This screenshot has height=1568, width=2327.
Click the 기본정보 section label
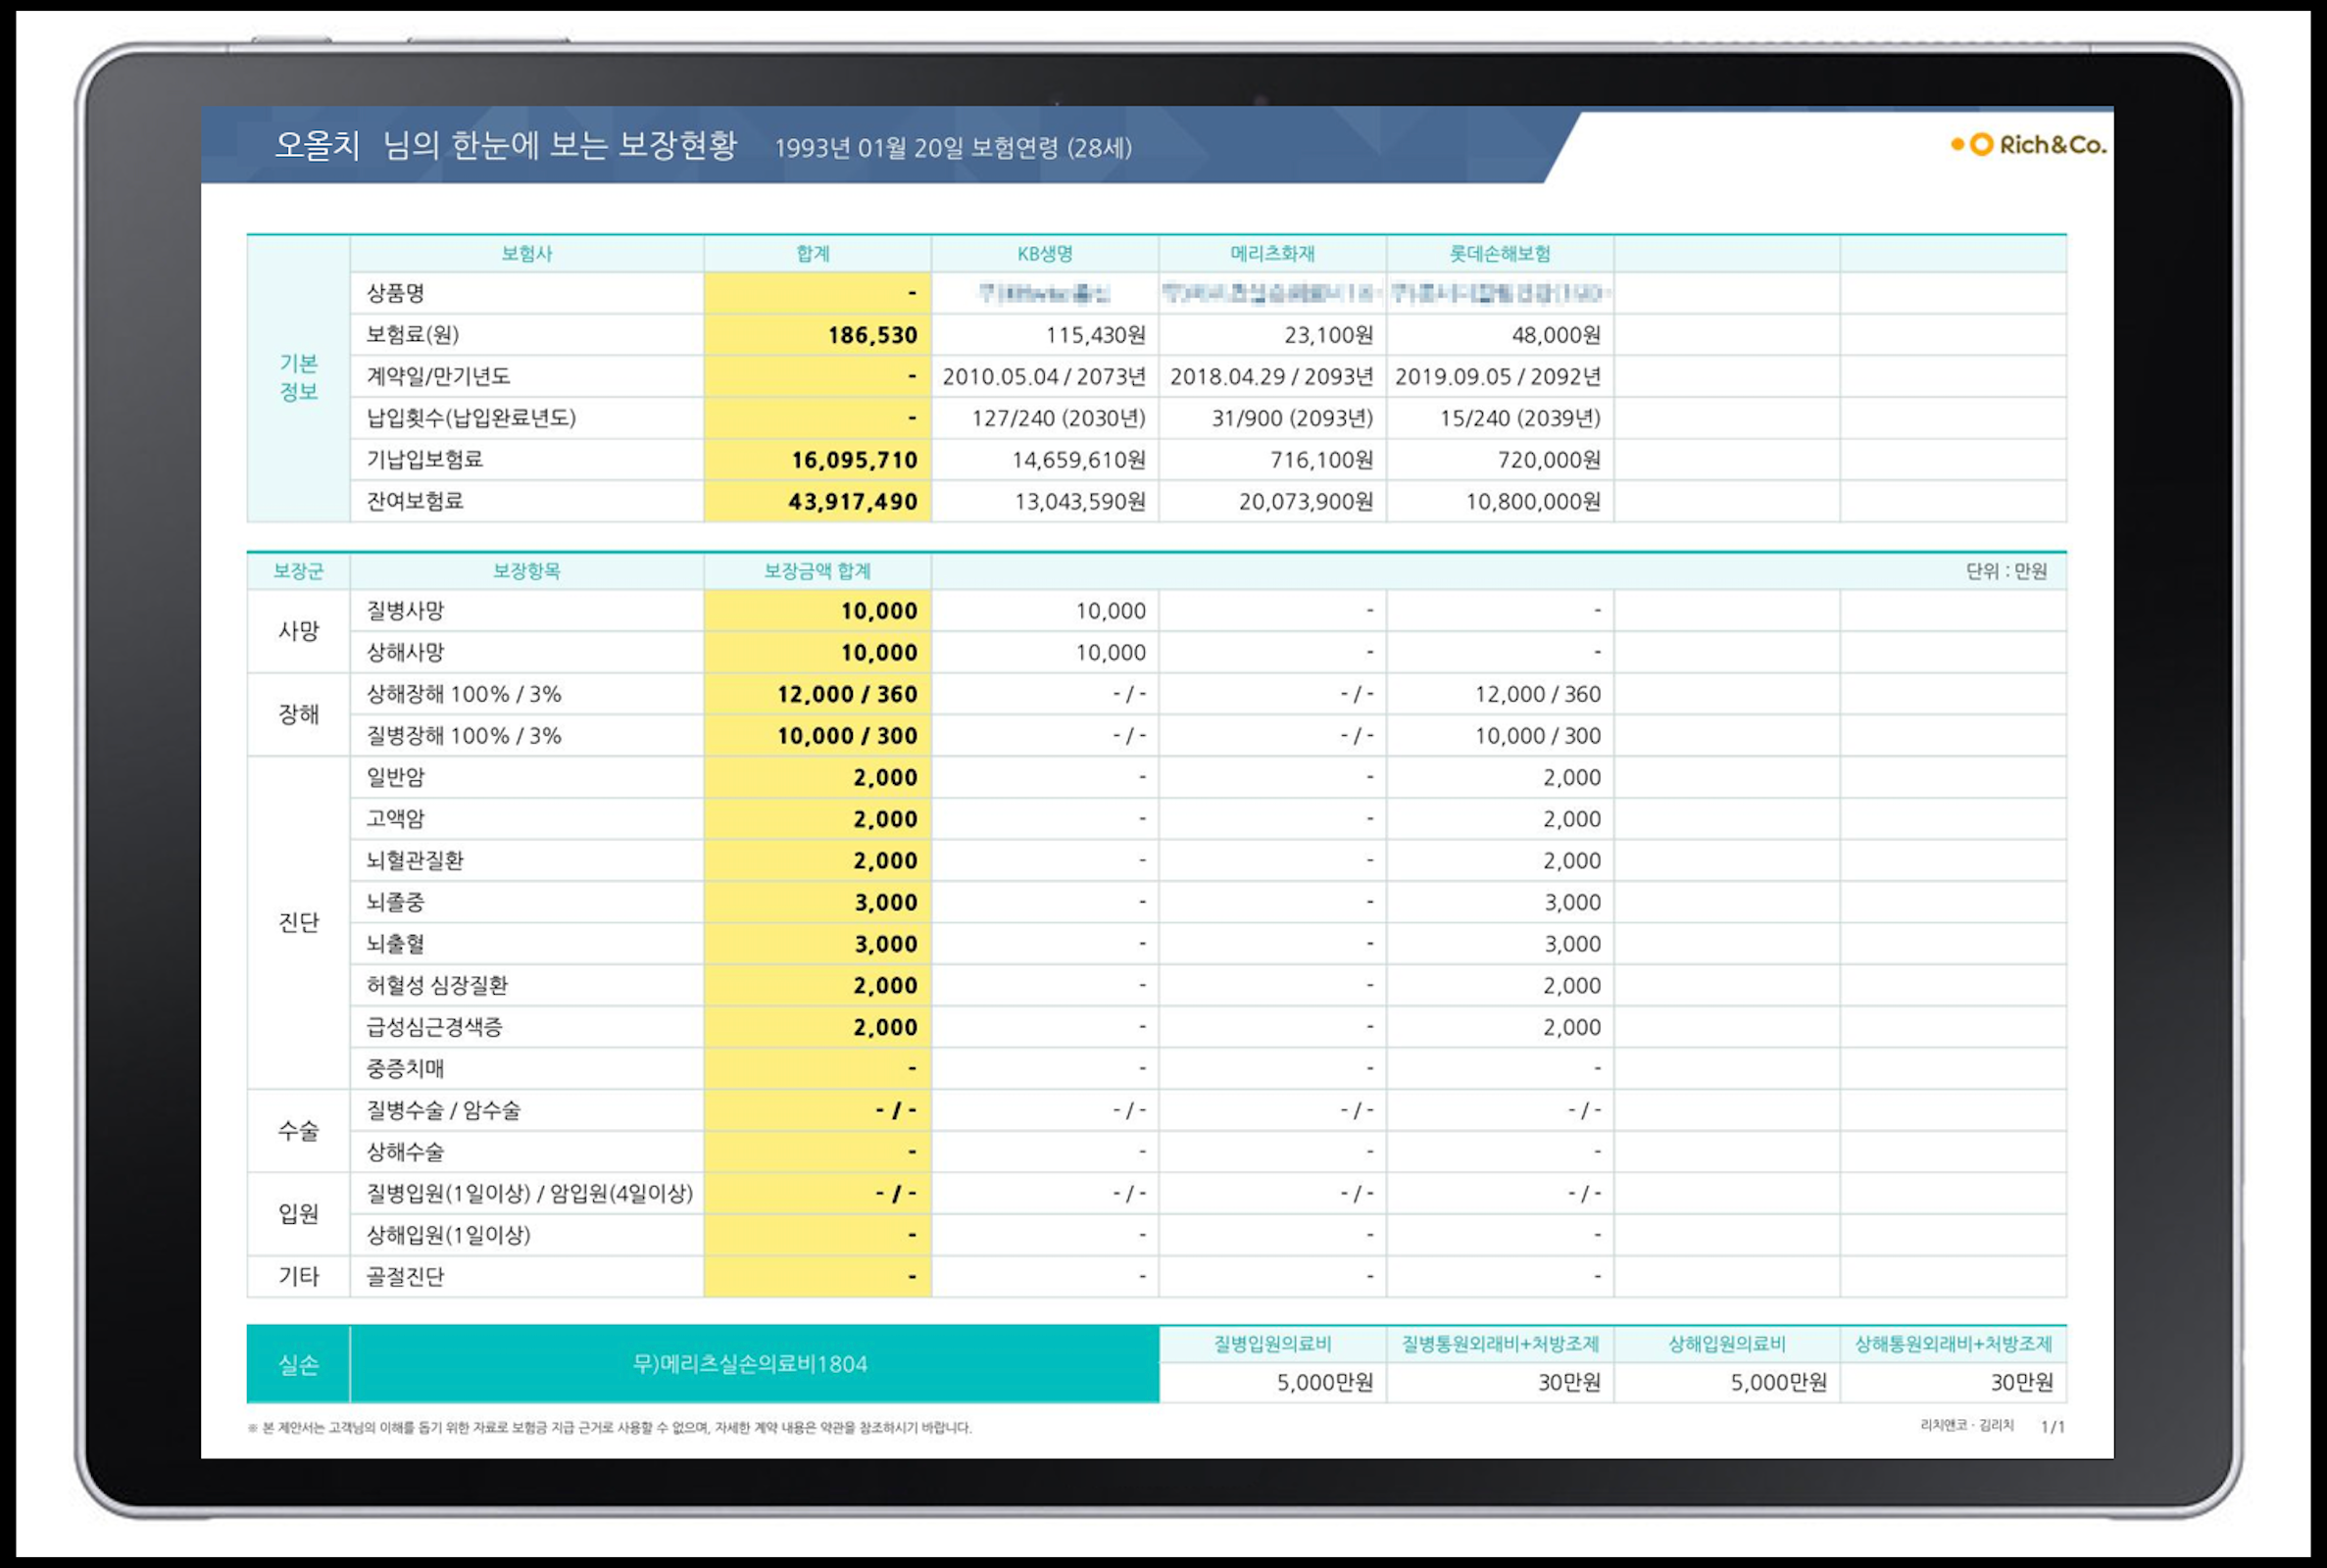(298, 377)
